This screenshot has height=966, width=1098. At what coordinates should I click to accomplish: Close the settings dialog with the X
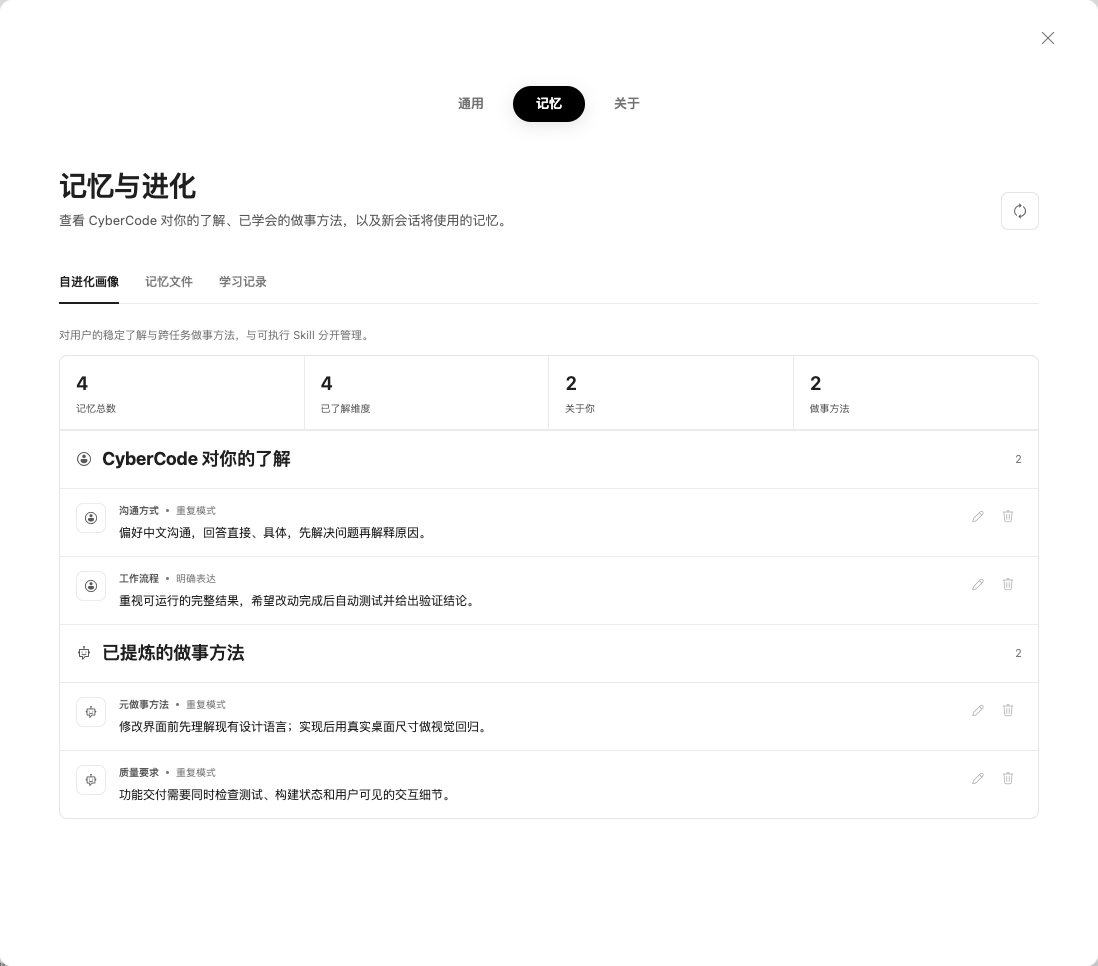point(1048,38)
